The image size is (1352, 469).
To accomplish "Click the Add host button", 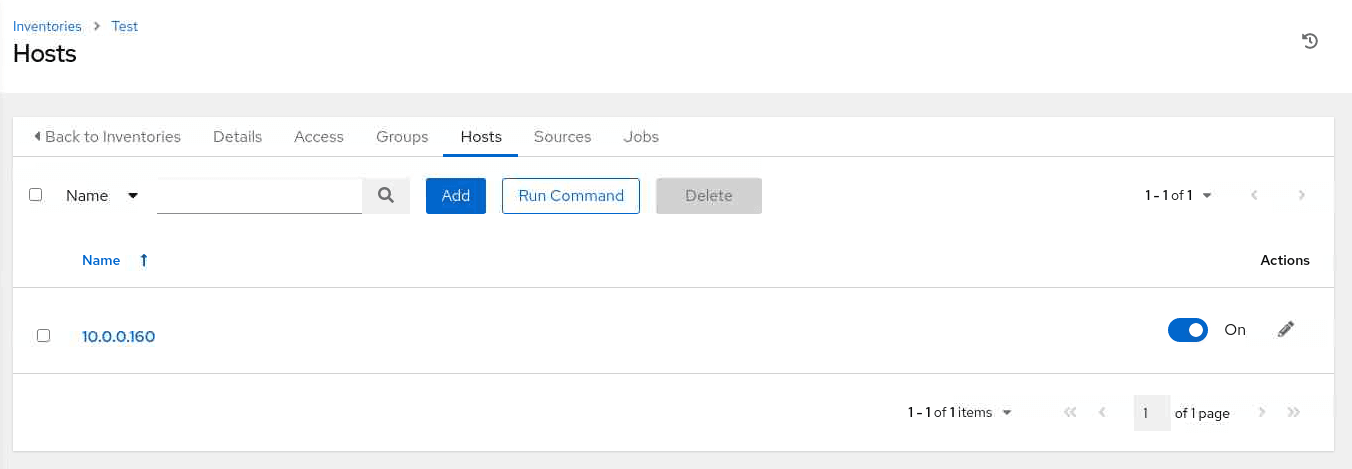I will [x=456, y=196].
